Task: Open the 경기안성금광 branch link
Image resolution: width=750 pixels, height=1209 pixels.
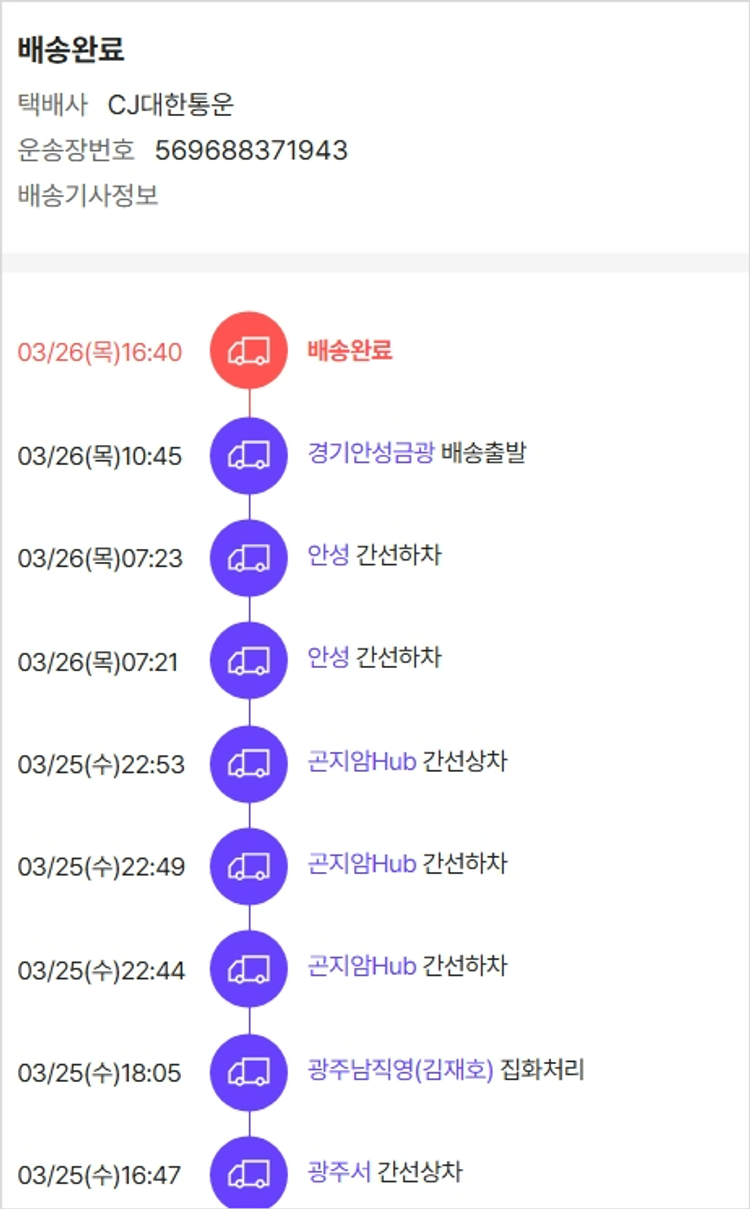Action: click(371, 453)
